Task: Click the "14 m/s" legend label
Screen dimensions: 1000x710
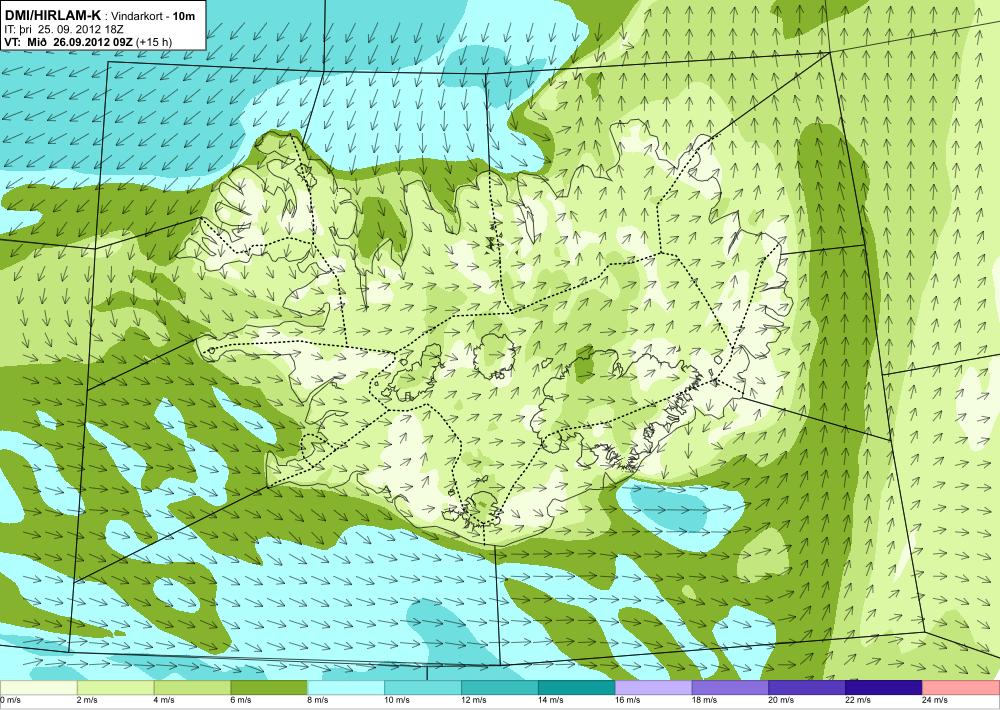Action: pos(550,700)
